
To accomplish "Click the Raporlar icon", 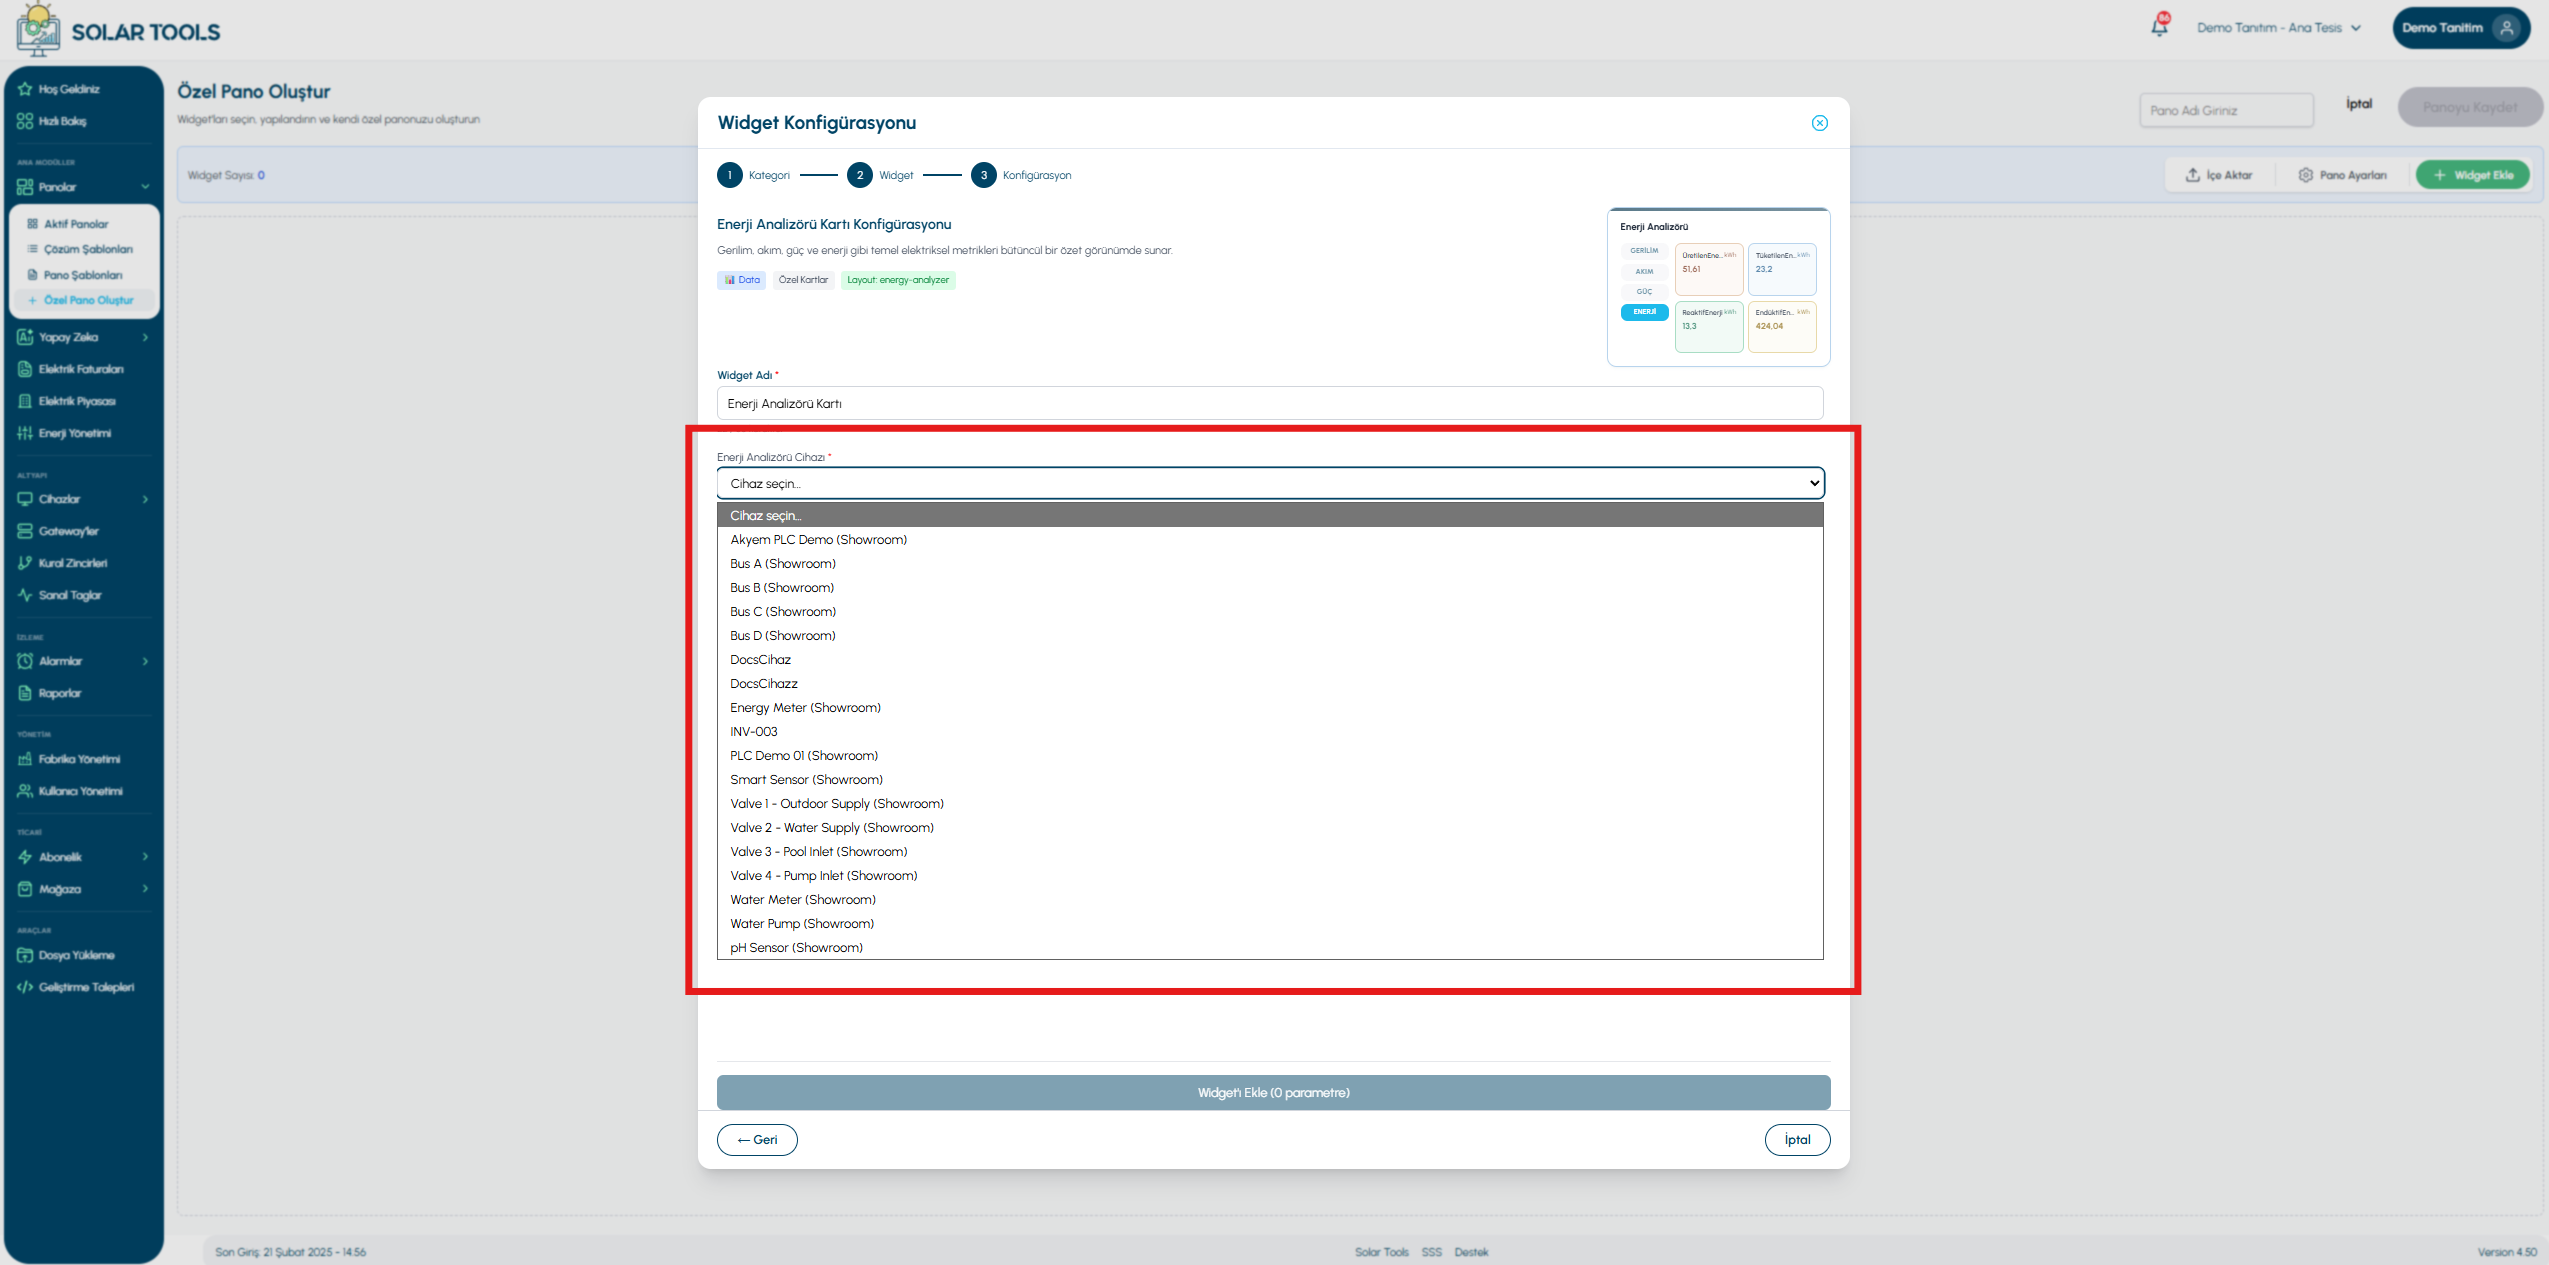I will (25, 693).
